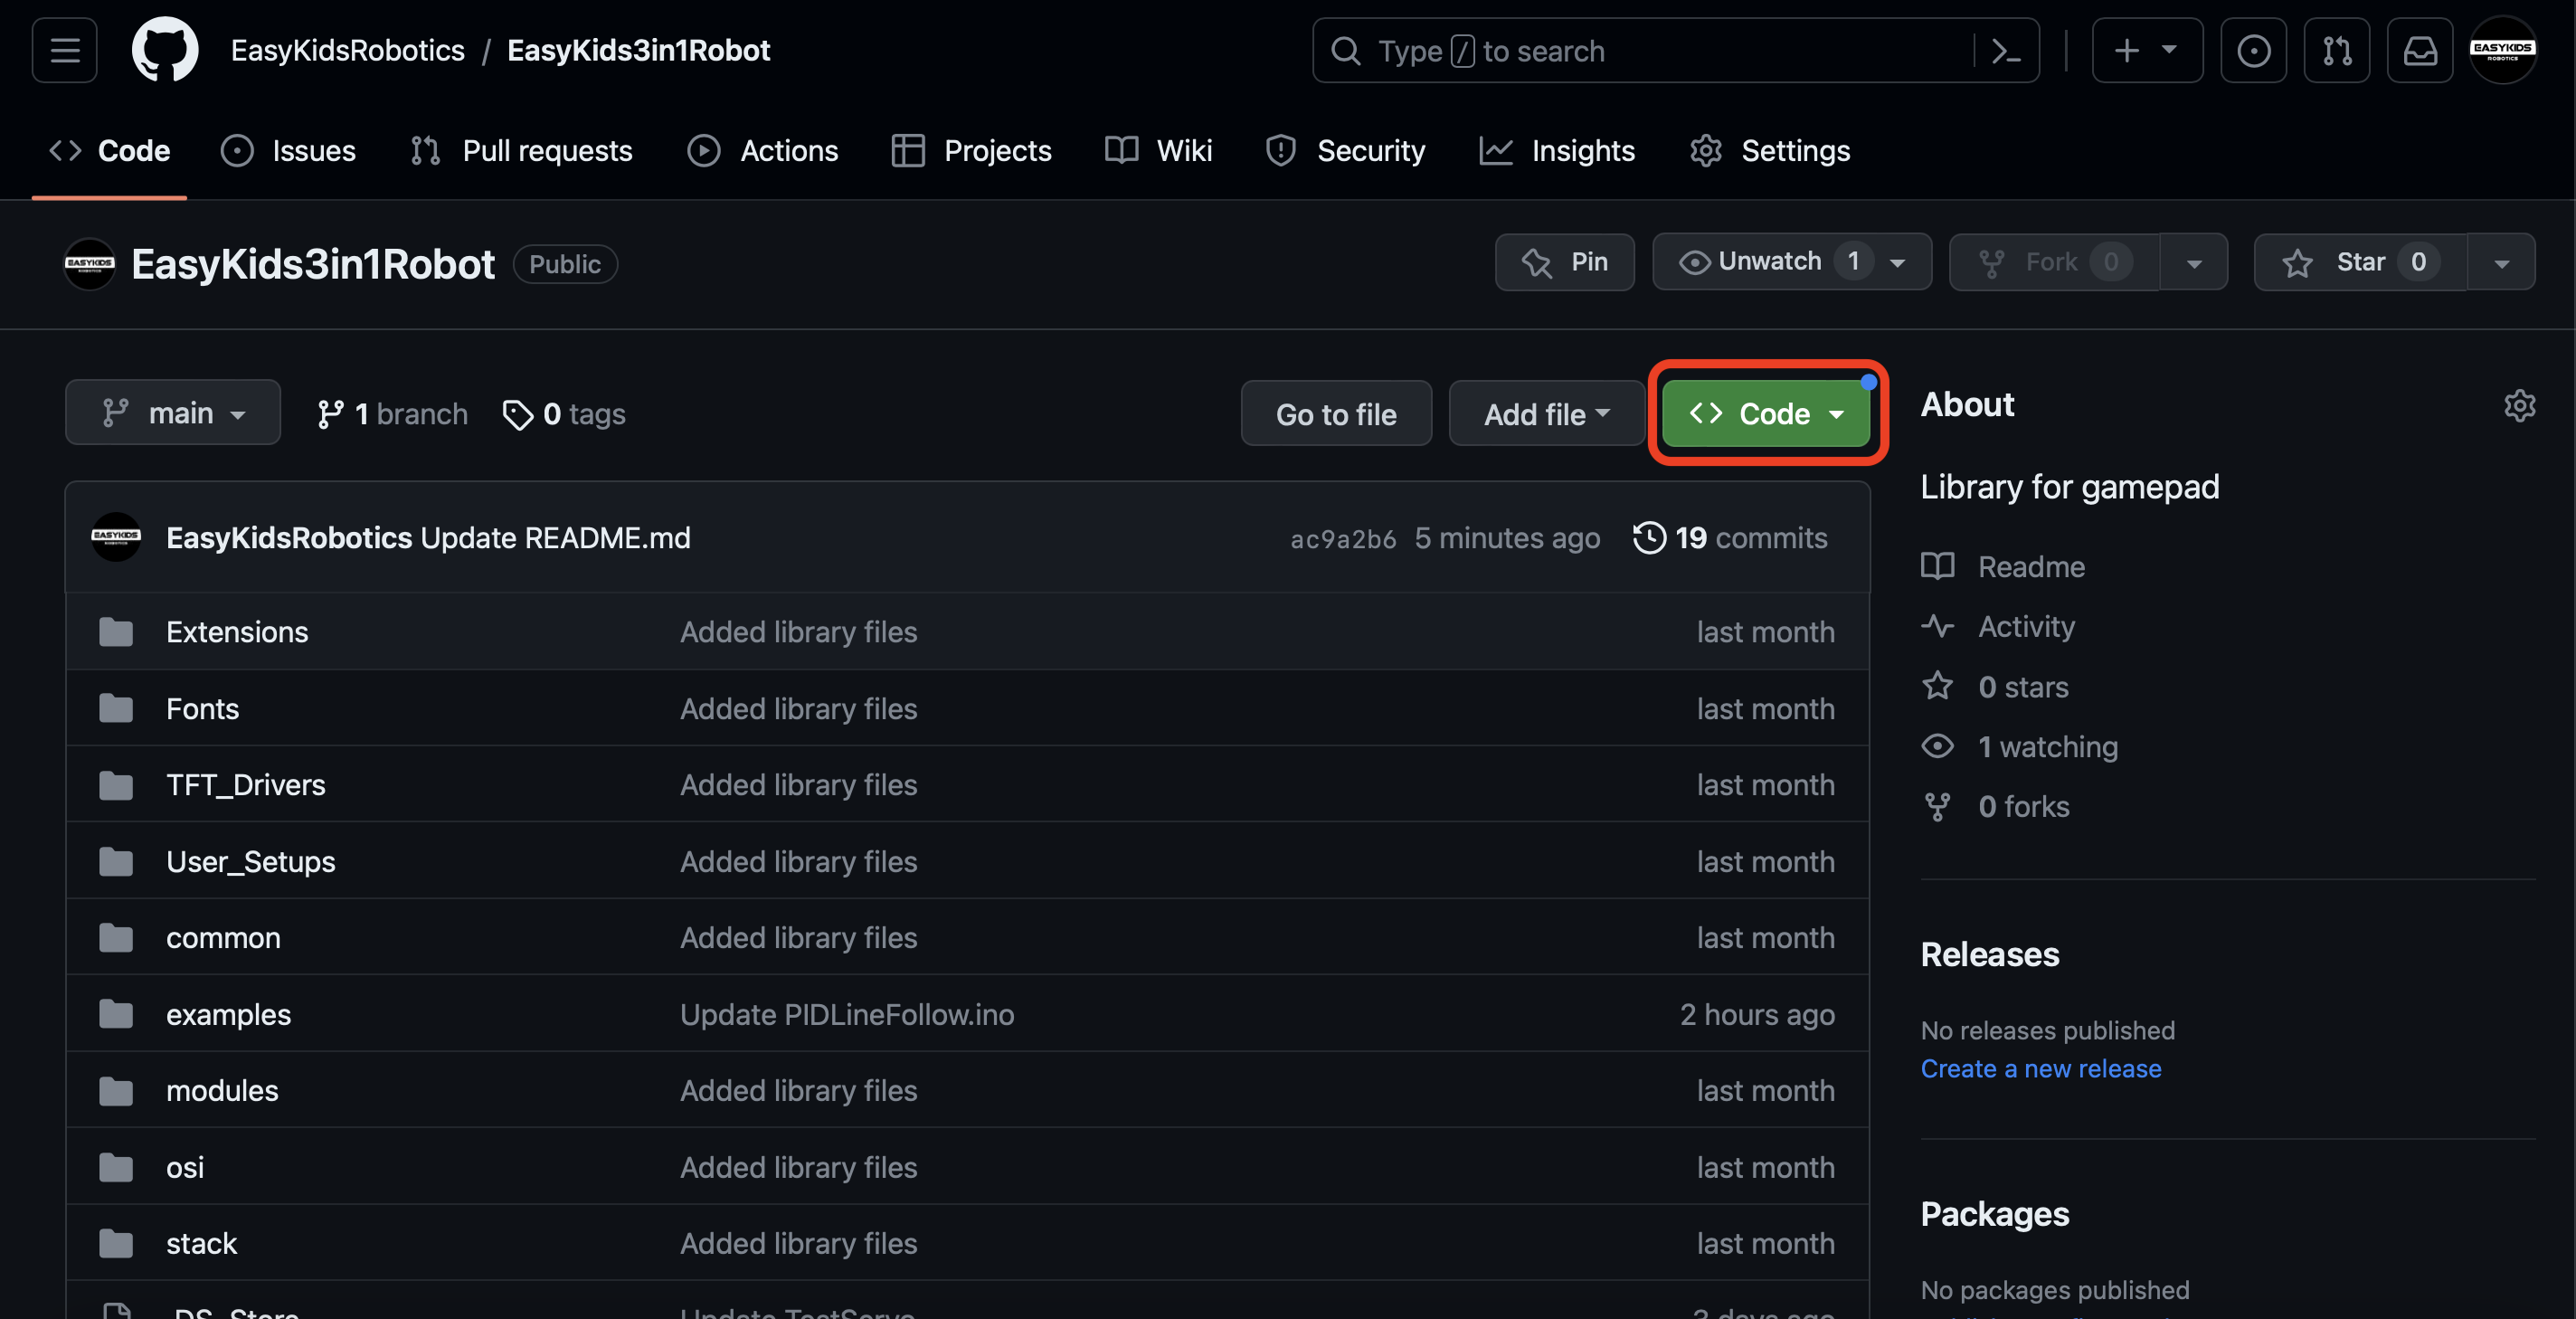
Task: View the 1 watching link
Action: (2019, 747)
